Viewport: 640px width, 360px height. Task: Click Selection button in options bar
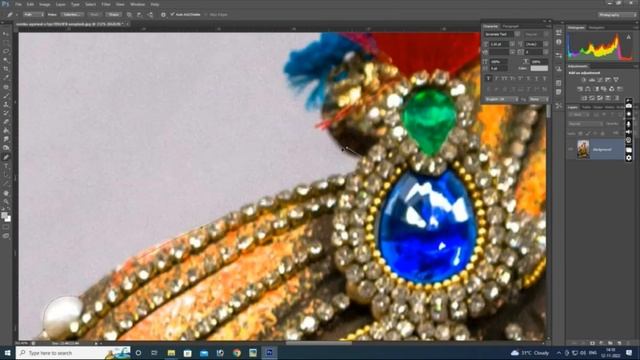tap(71, 15)
